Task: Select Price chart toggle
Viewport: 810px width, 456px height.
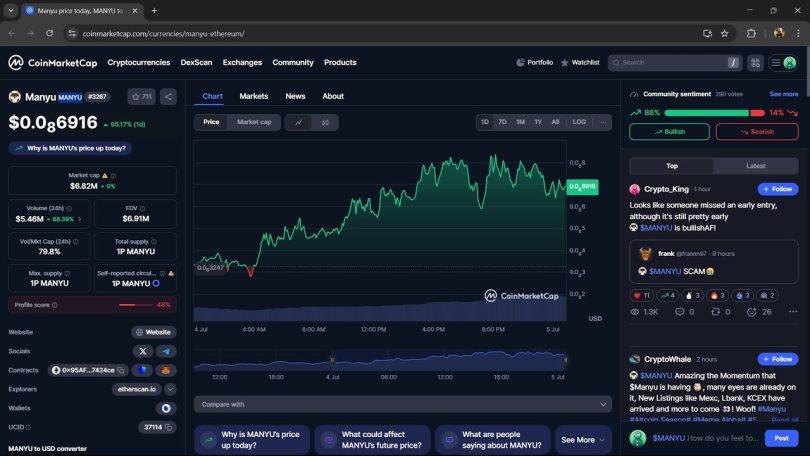Action: click(211, 122)
